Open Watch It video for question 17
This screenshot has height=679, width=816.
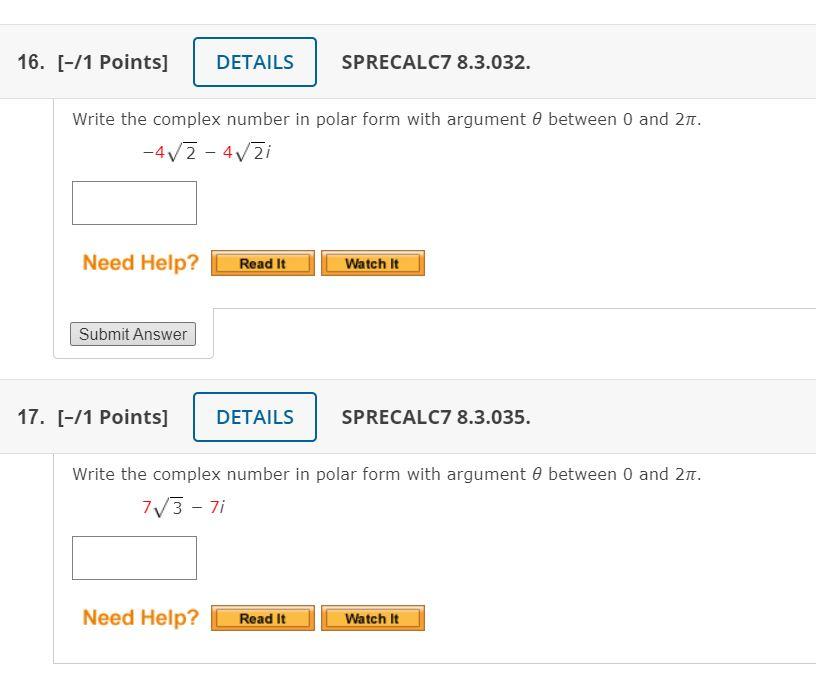tap(372, 618)
